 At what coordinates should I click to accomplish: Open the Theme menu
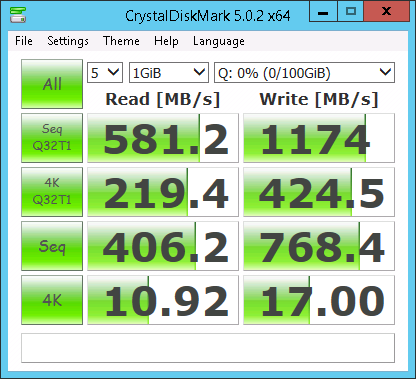(x=121, y=41)
